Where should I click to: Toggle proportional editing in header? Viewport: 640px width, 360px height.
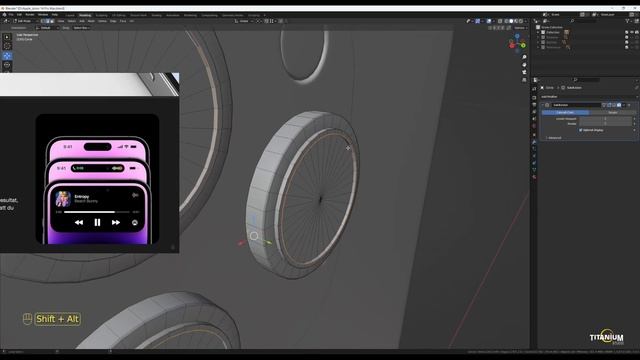281,21
